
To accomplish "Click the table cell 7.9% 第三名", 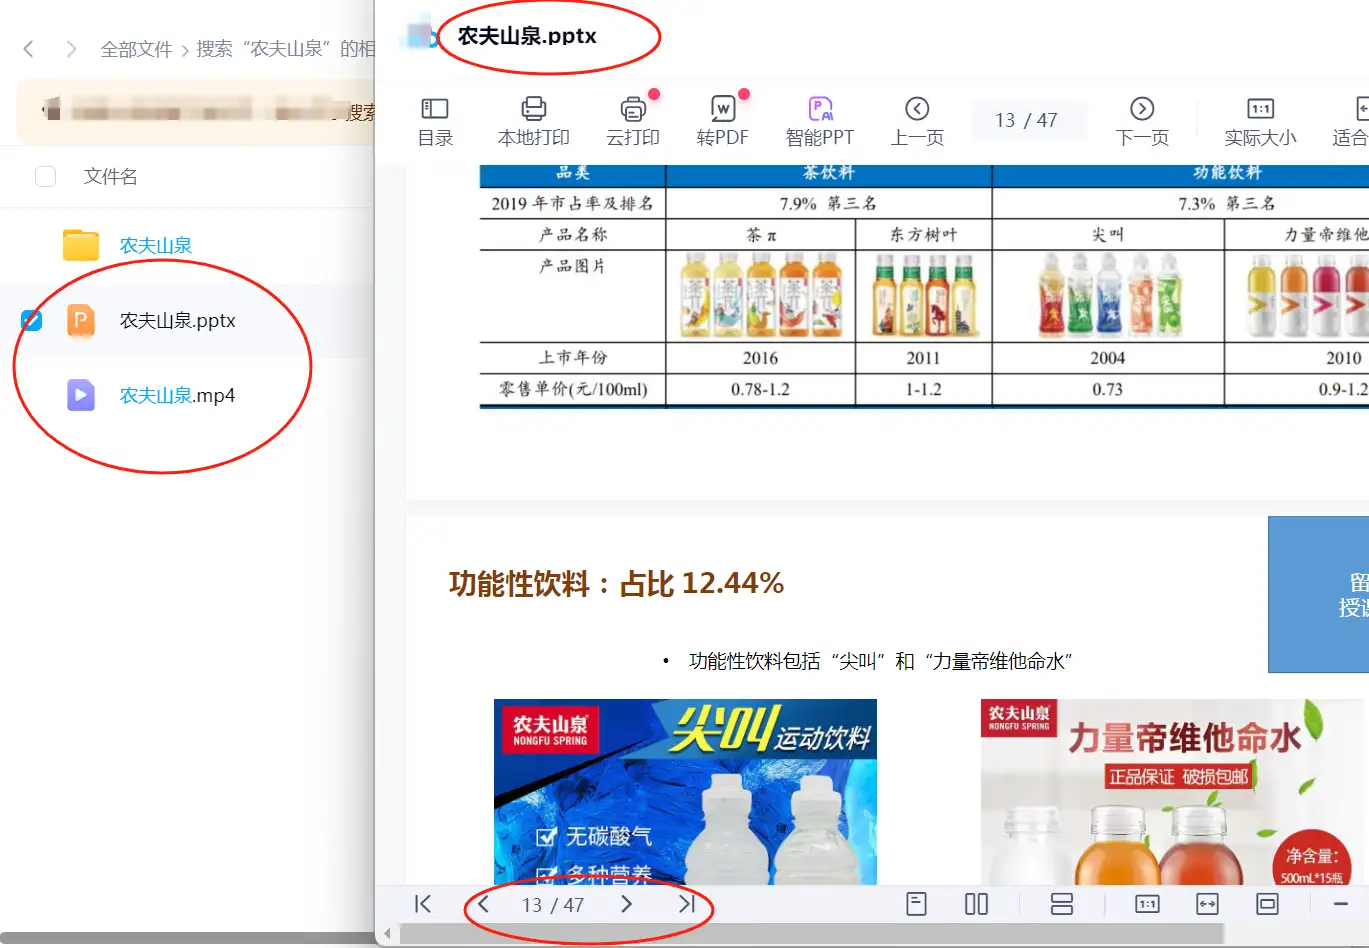I will (828, 203).
